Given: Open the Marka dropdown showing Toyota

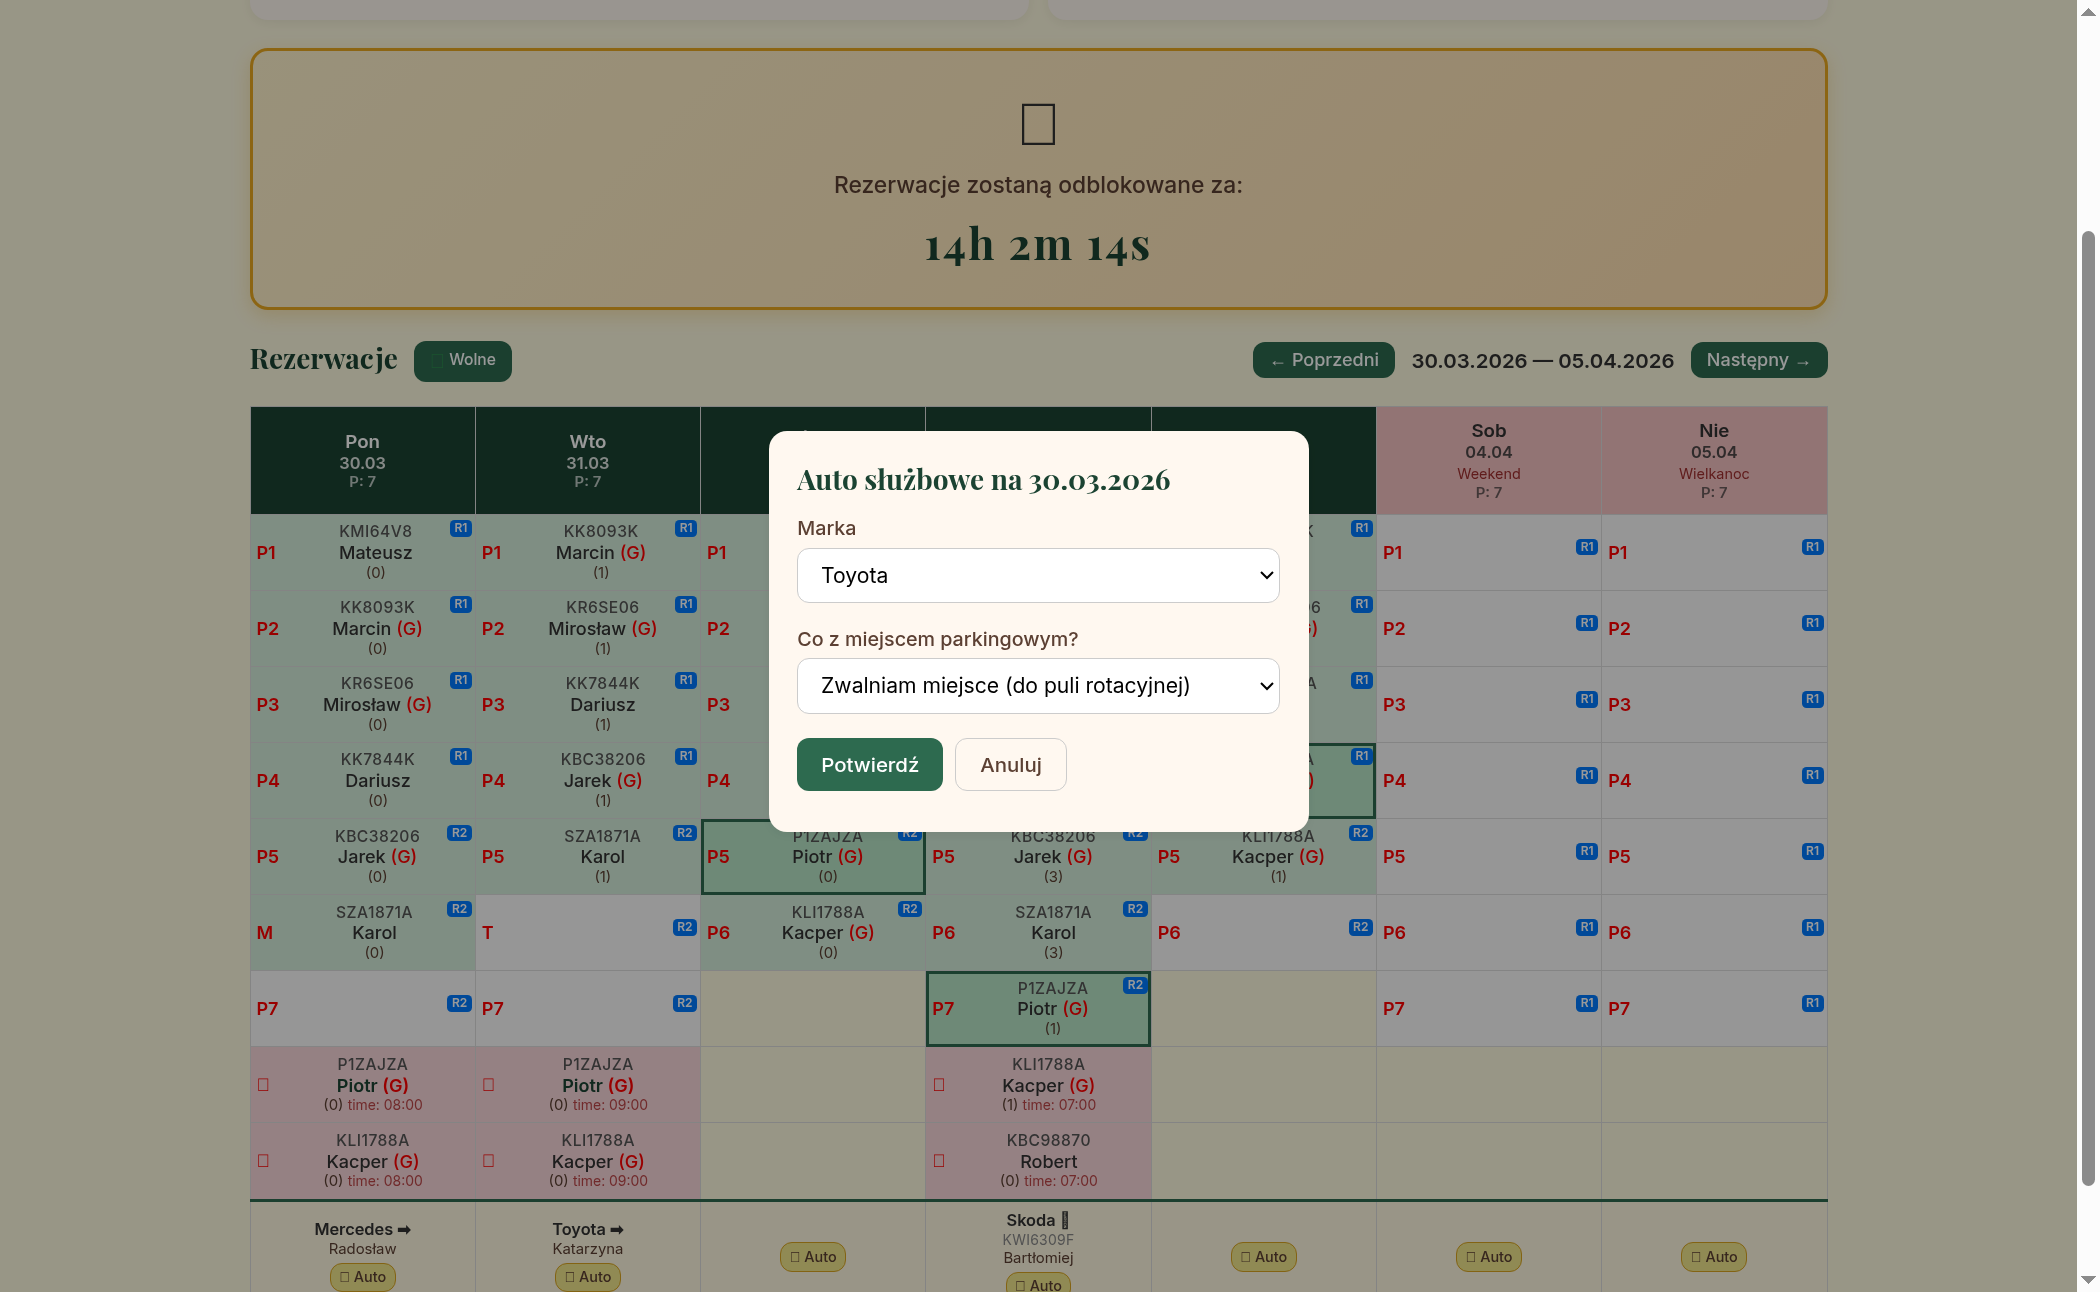Looking at the screenshot, I should [x=1037, y=575].
